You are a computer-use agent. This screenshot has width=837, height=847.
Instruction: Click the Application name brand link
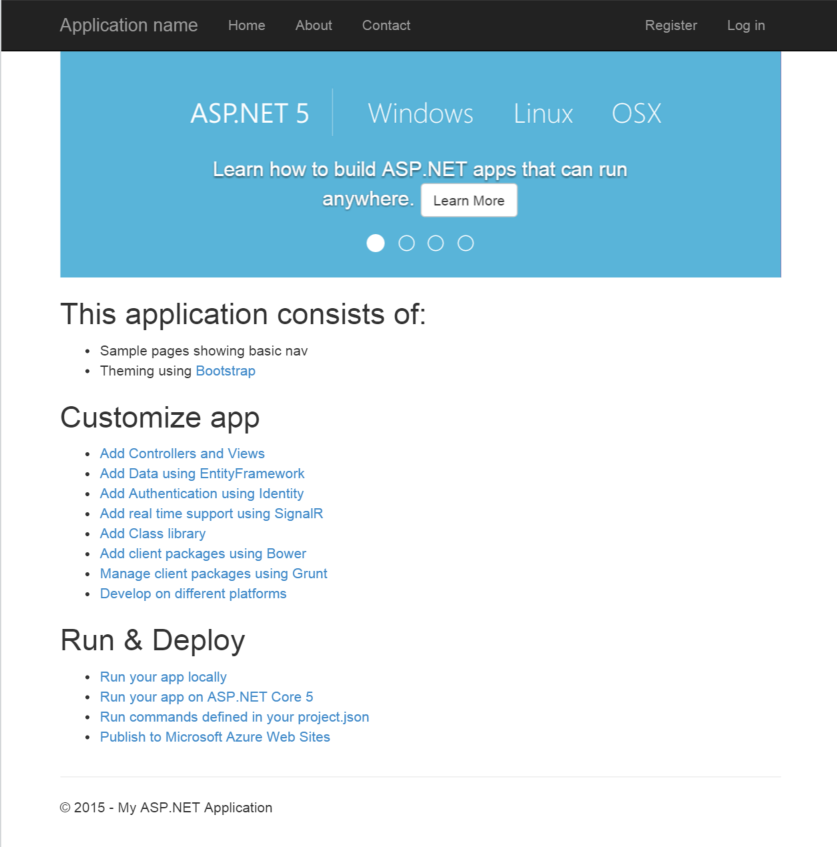(129, 25)
